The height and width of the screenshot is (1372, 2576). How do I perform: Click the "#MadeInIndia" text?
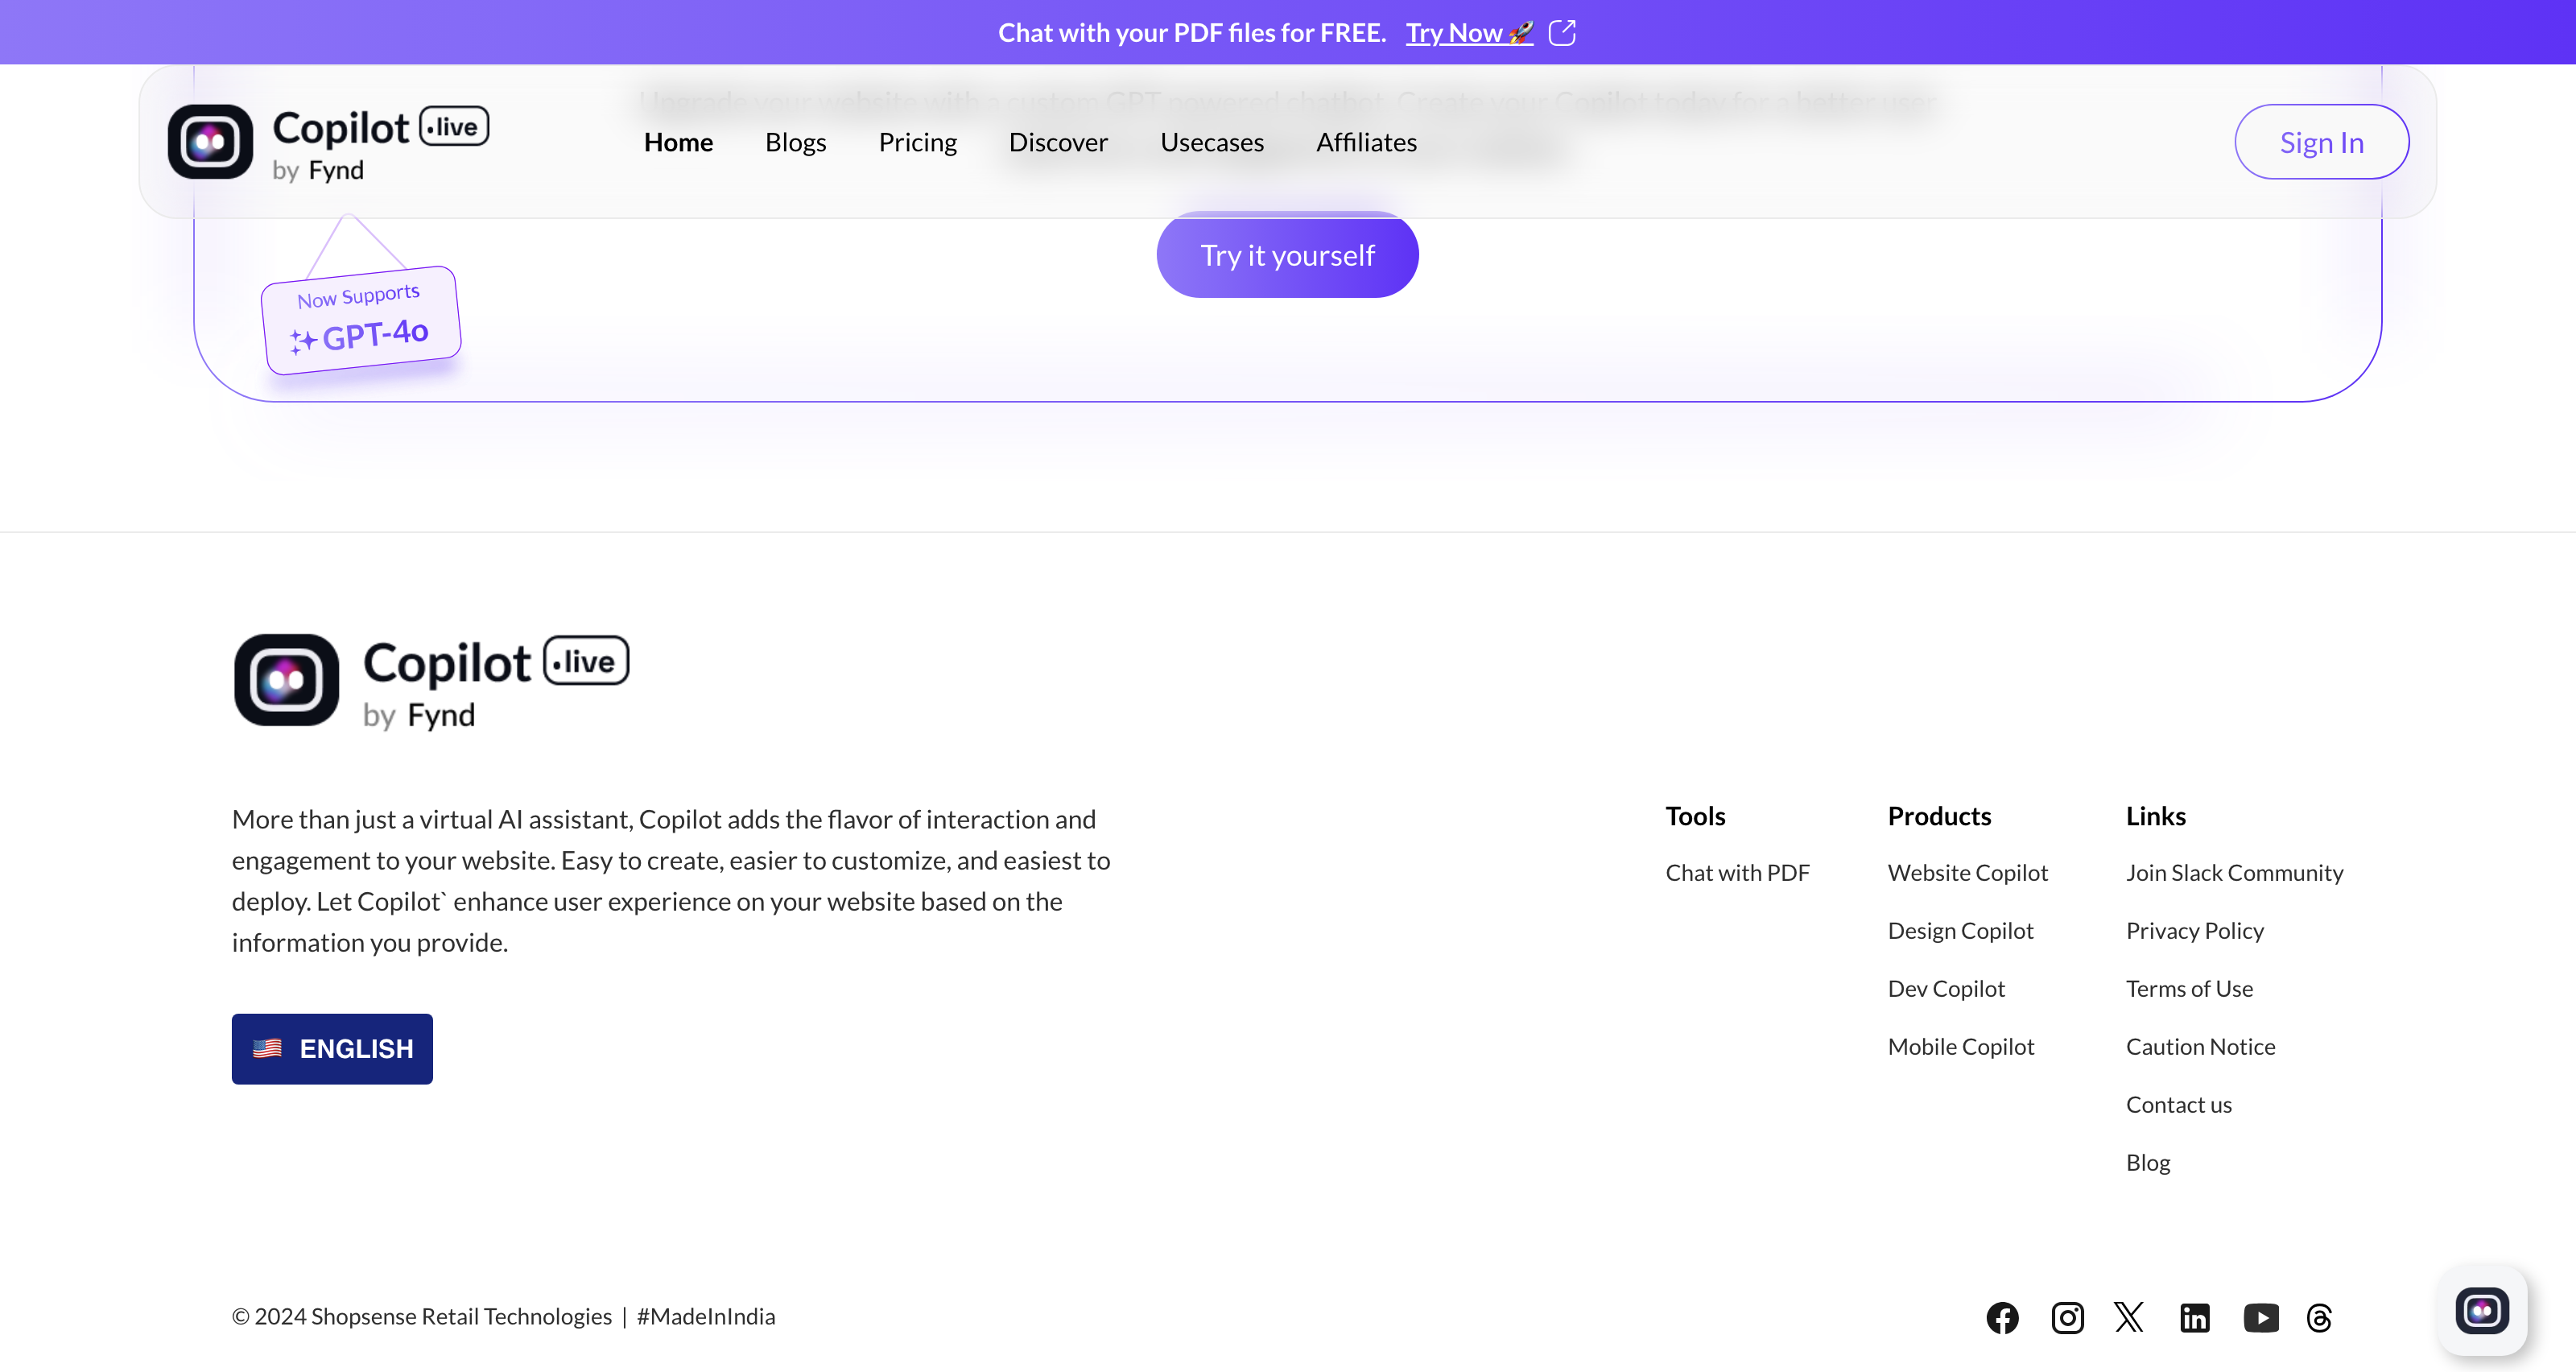(706, 1317)
